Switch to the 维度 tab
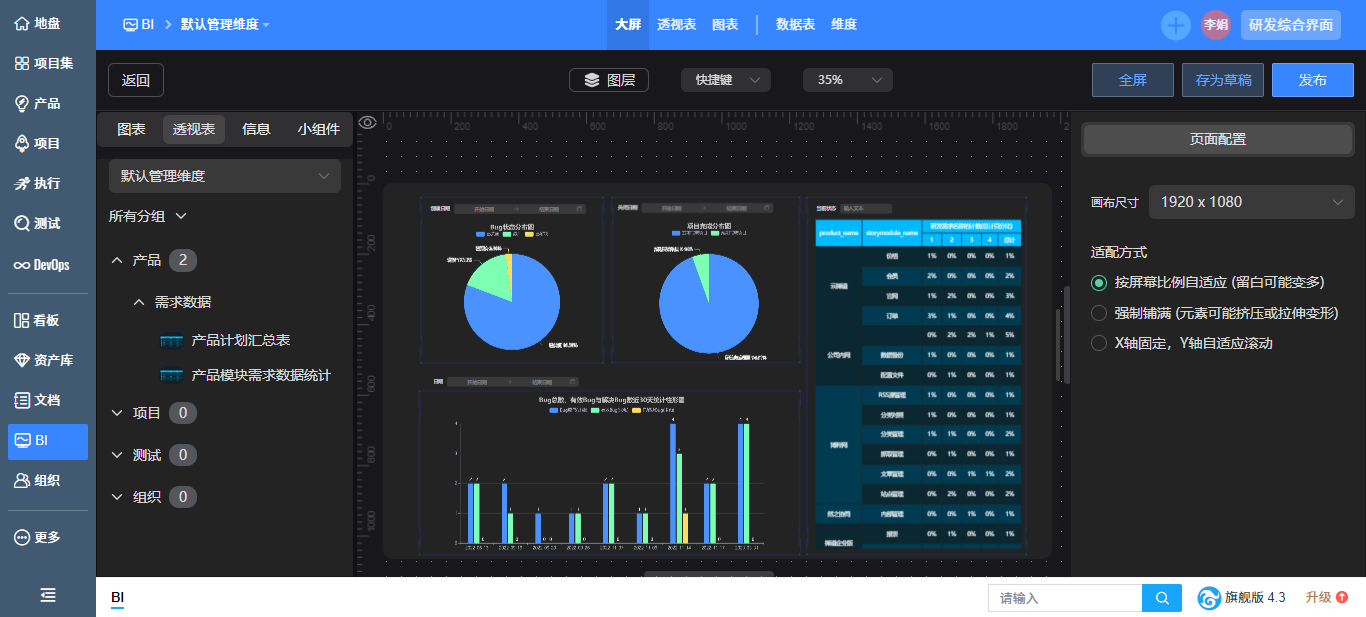 pos(844,25)
